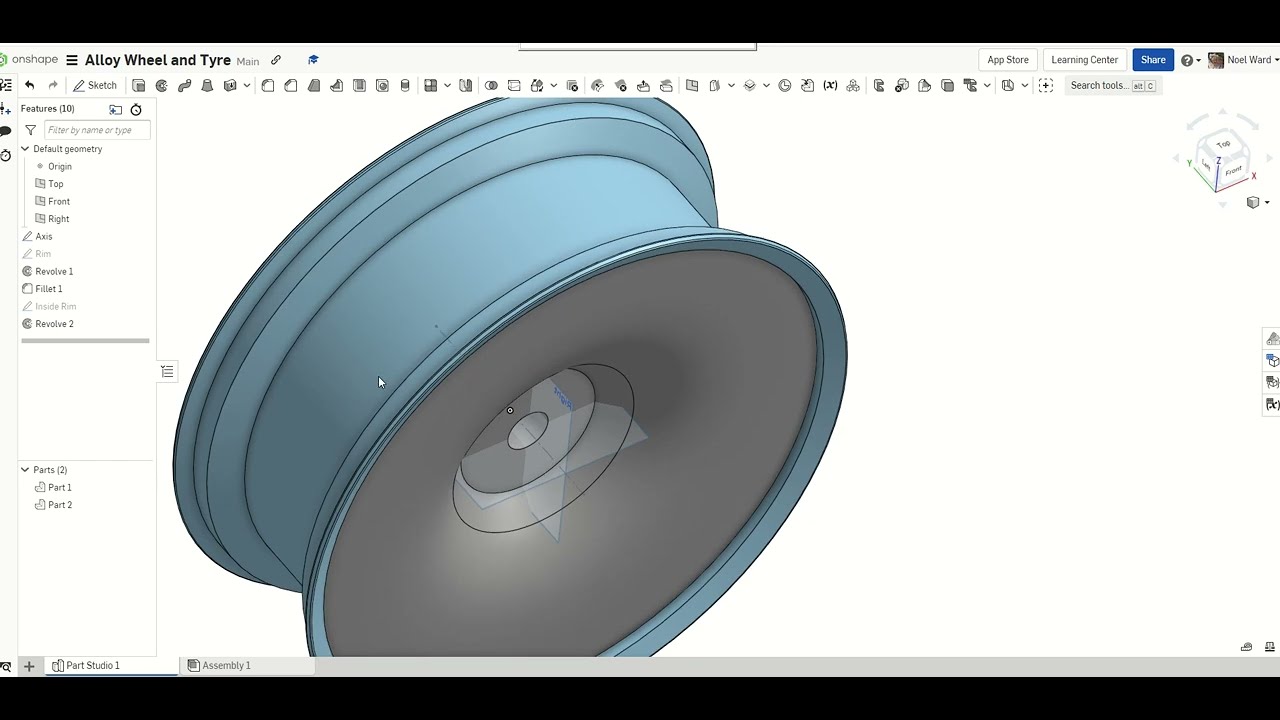
Task: Select Origin in the feature tree
Action: coord(60,167)
